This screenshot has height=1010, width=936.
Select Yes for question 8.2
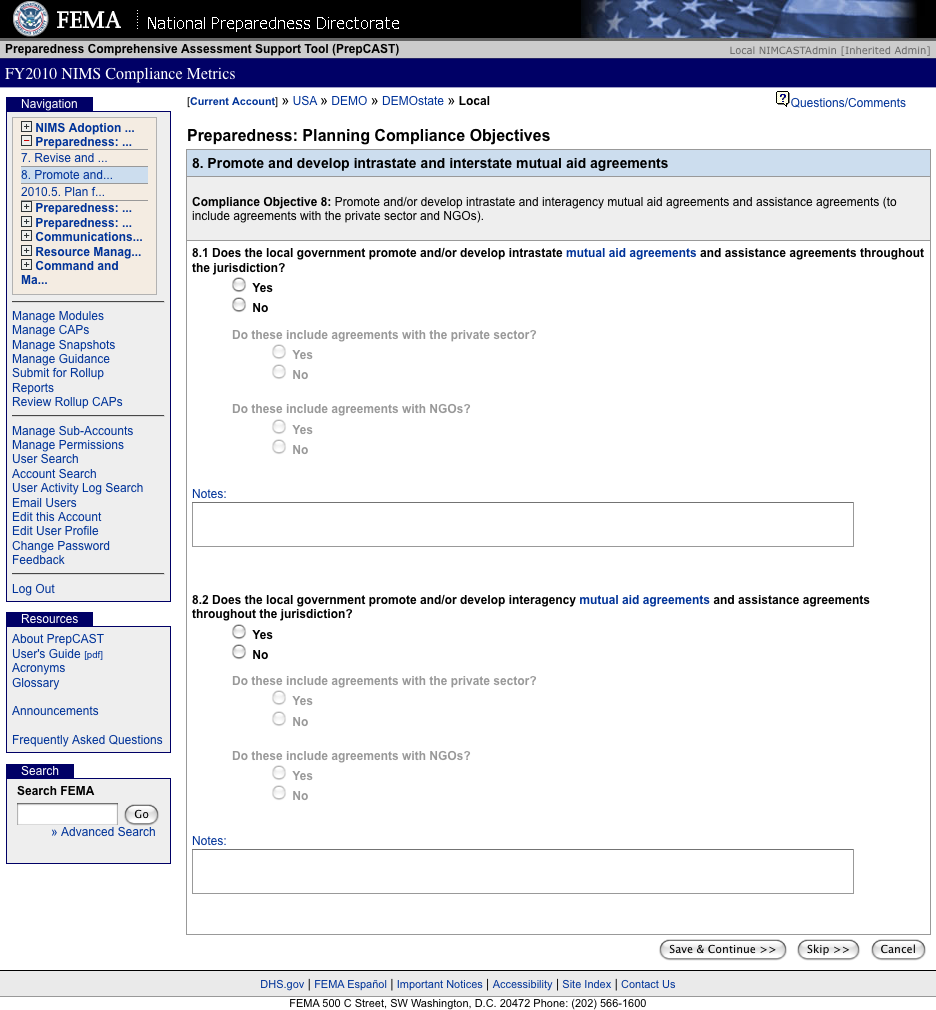[x=239, y=632]
